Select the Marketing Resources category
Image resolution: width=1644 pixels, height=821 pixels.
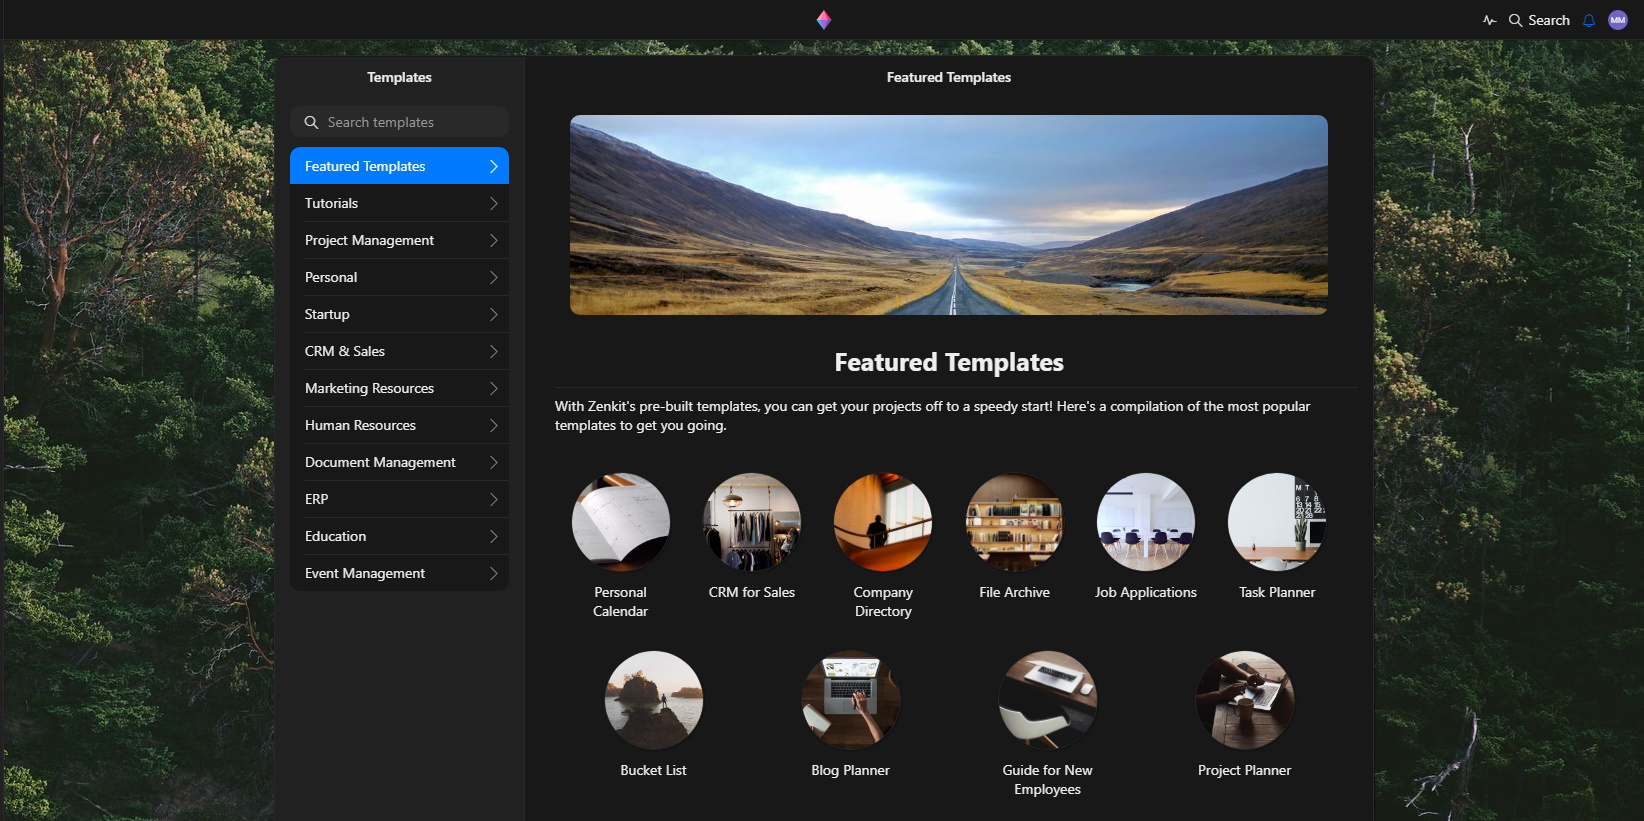coord(399,388)
